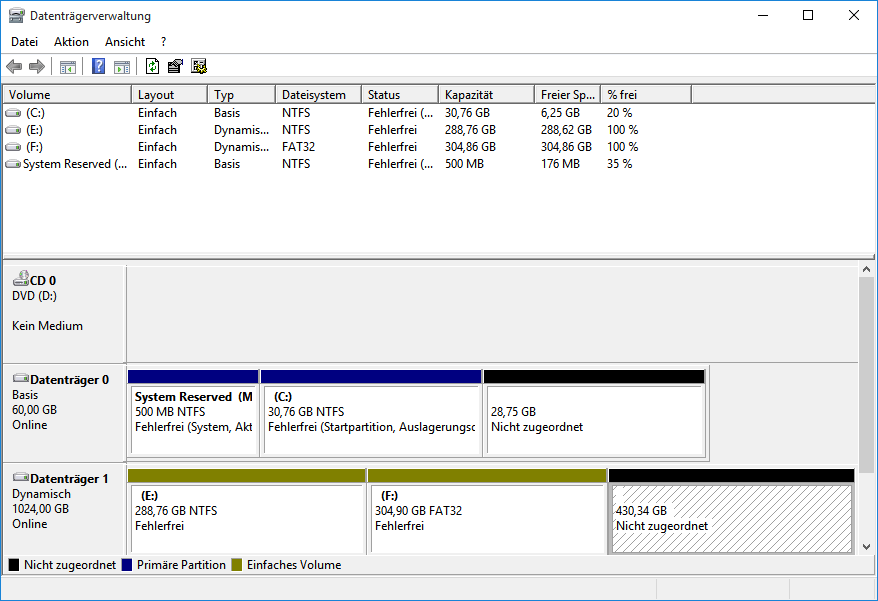
Task: Click the disk pane scrollbar up arrow
Action: [x=866, y=270]
